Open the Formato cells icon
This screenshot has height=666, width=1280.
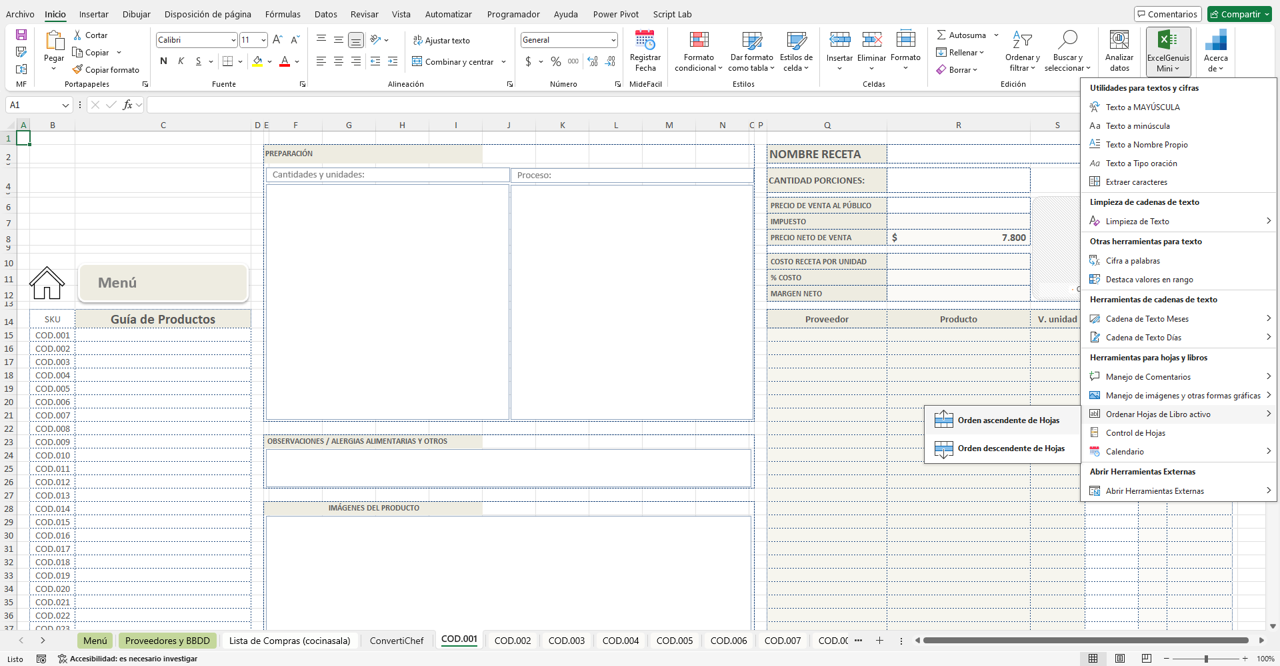[x=905, y=40]
